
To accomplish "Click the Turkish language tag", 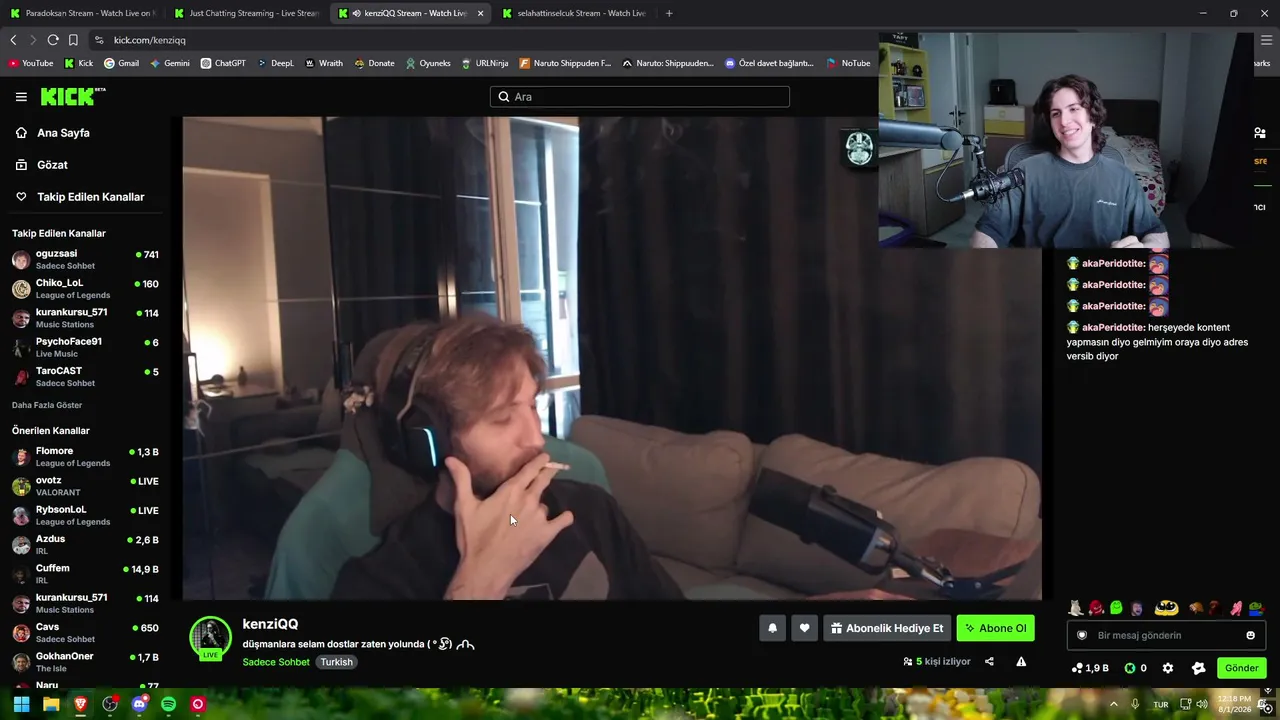I will tap(336, 662).
